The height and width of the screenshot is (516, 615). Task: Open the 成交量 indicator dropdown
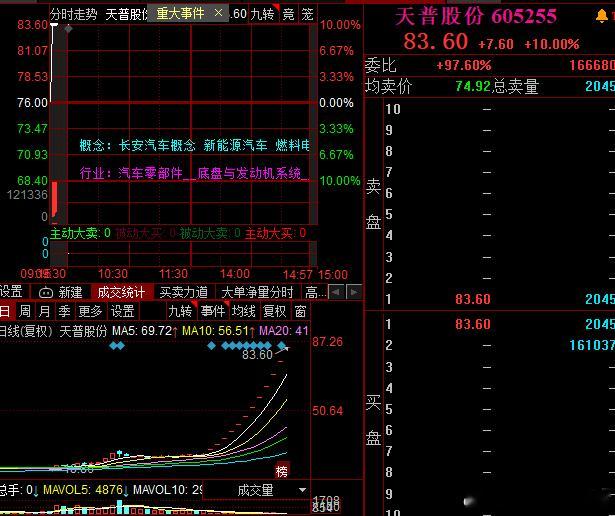[257, 490]
